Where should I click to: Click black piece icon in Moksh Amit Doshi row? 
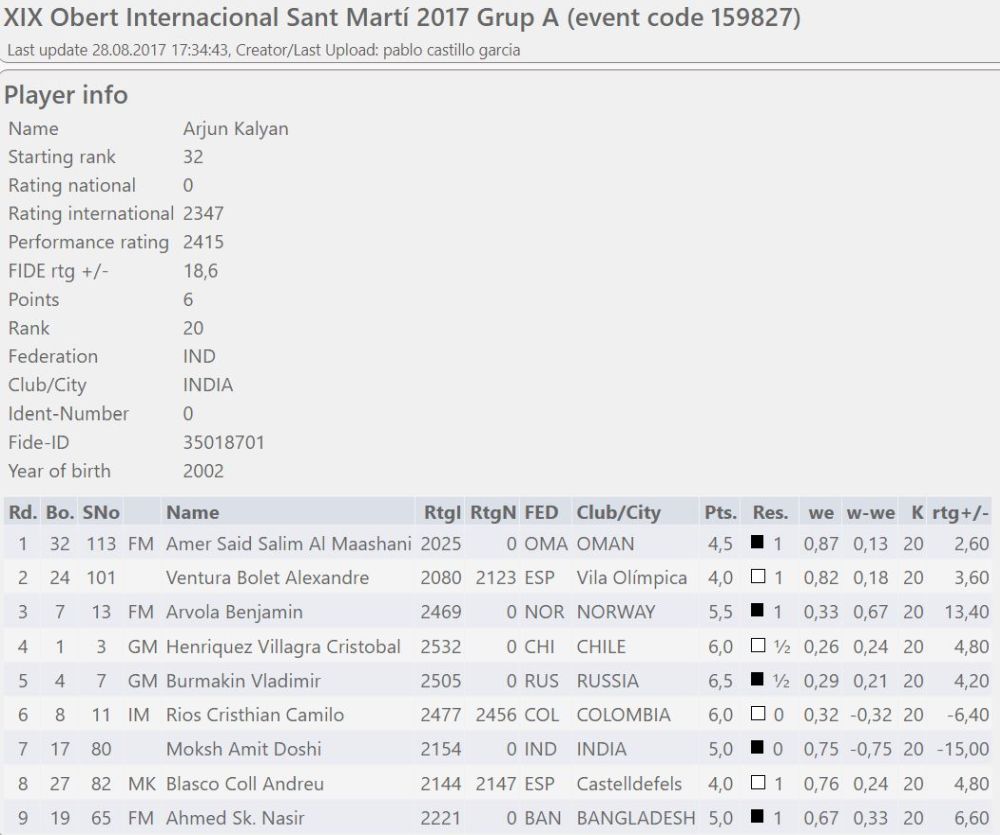(x=758, y=749)
